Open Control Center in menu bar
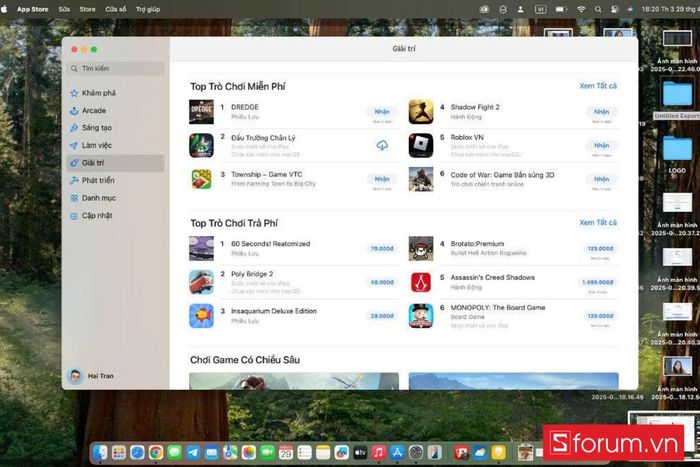The height and width of the screenshot is (467, 700). coord(615,9)
